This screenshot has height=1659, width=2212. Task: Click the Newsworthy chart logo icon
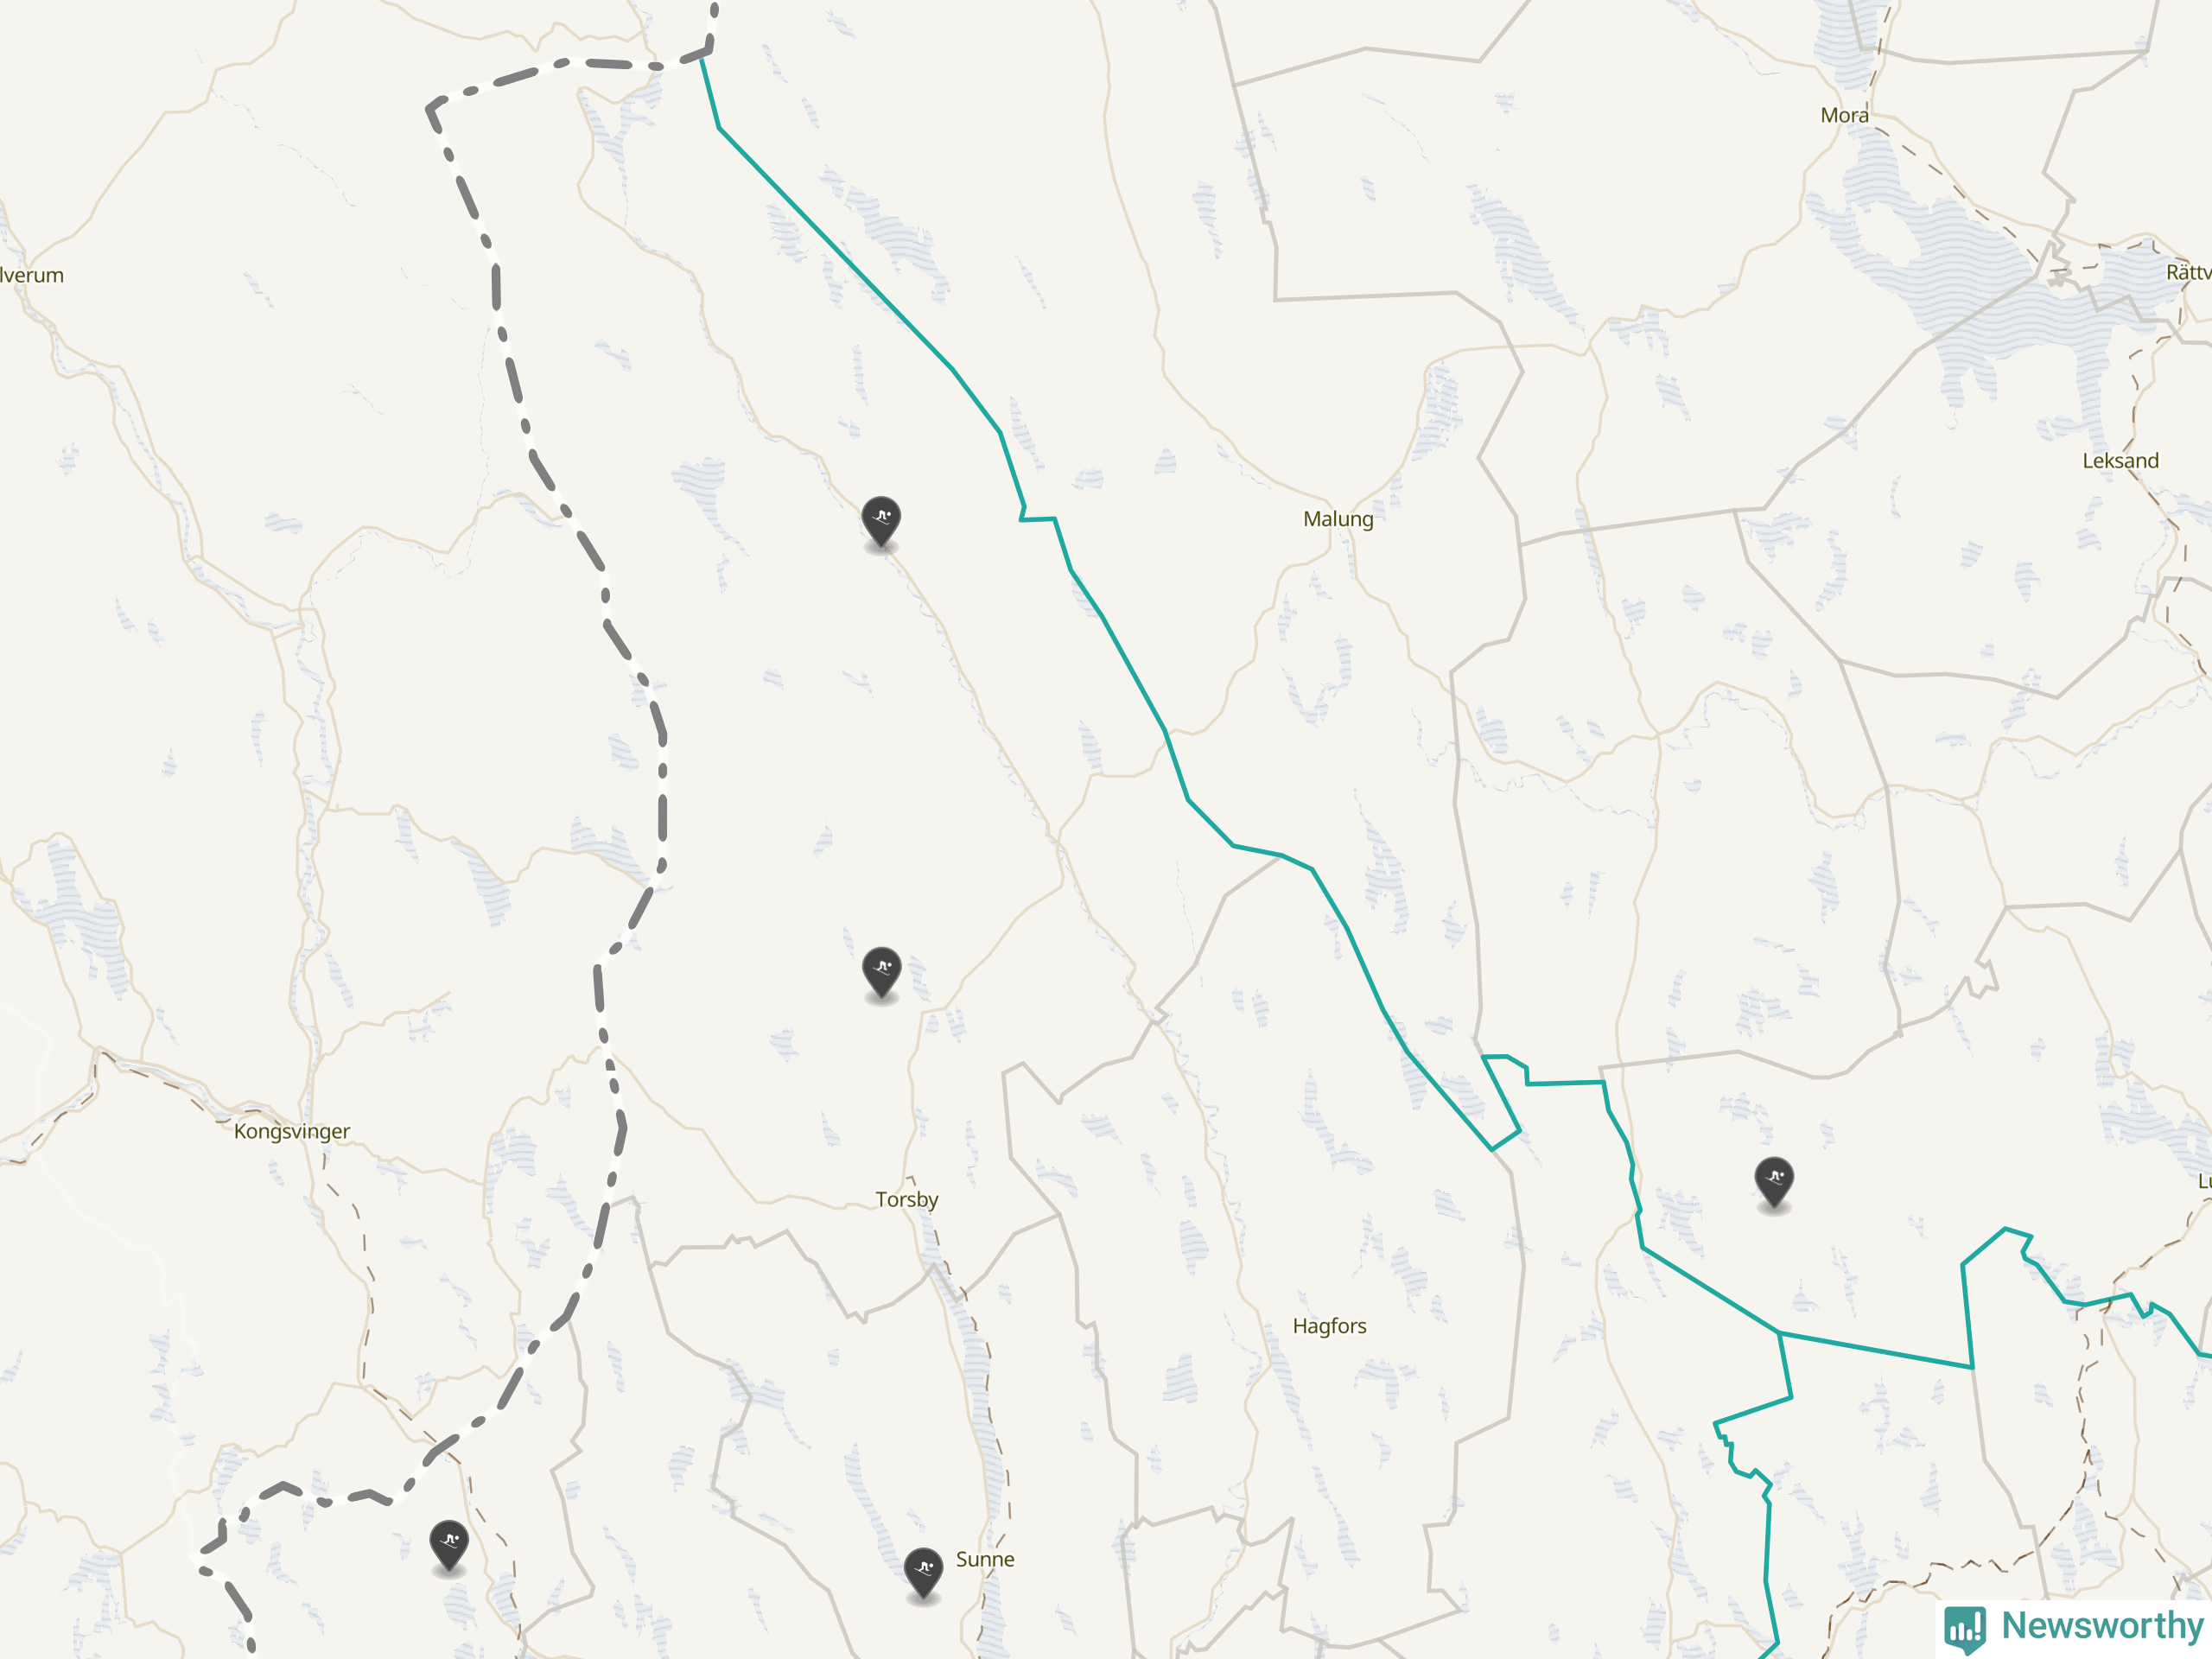click(1965, 1628)
